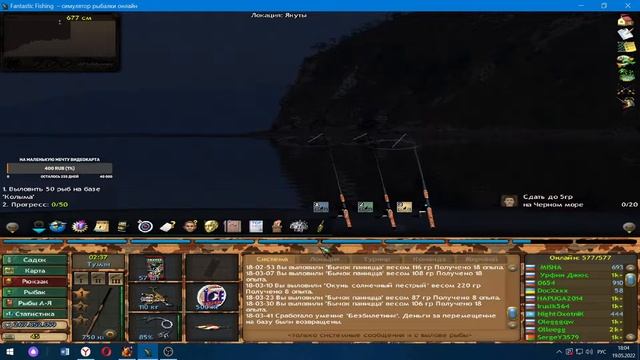Click the ICE line slot 500 кг
640x360 pixels.
click(x=211, y=297)
